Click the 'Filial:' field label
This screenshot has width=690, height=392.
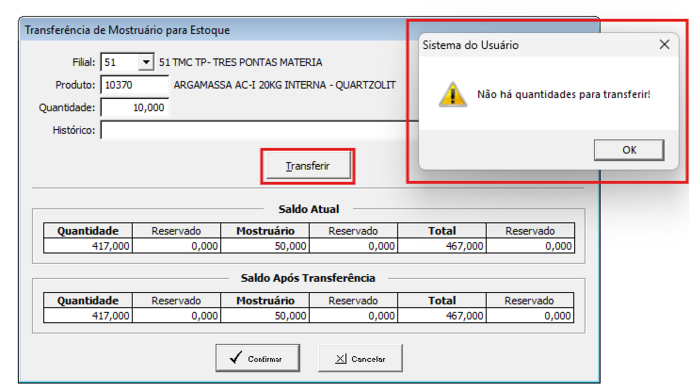point(84,62)
